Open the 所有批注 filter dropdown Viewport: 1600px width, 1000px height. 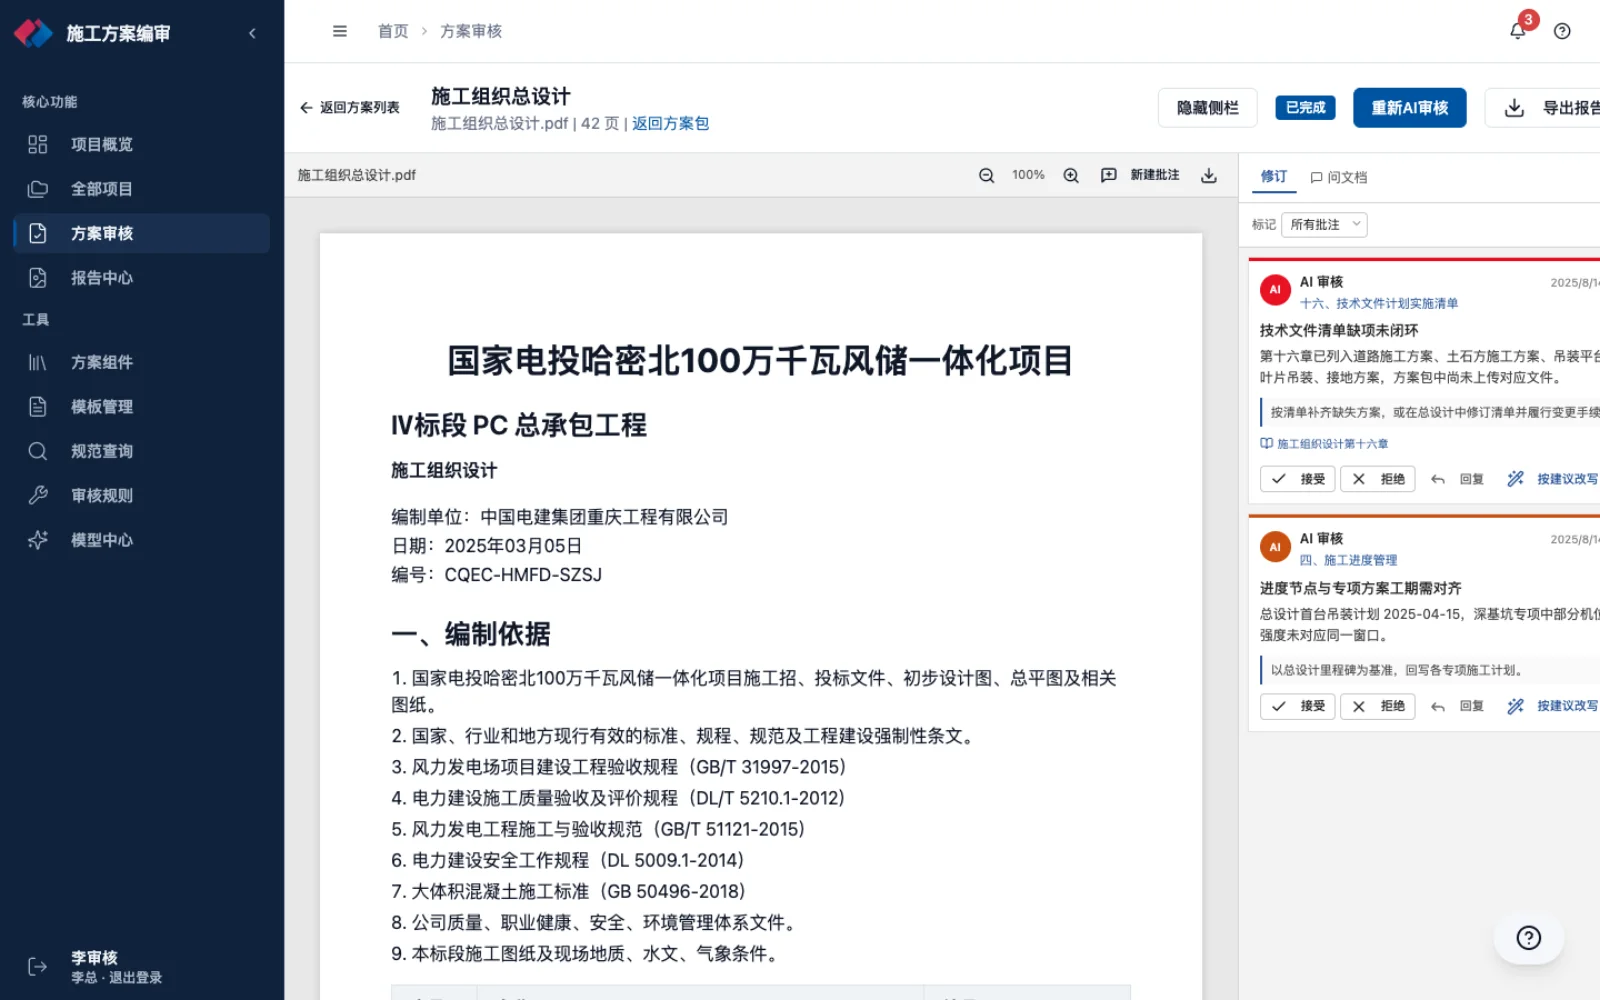point(1324,225)
